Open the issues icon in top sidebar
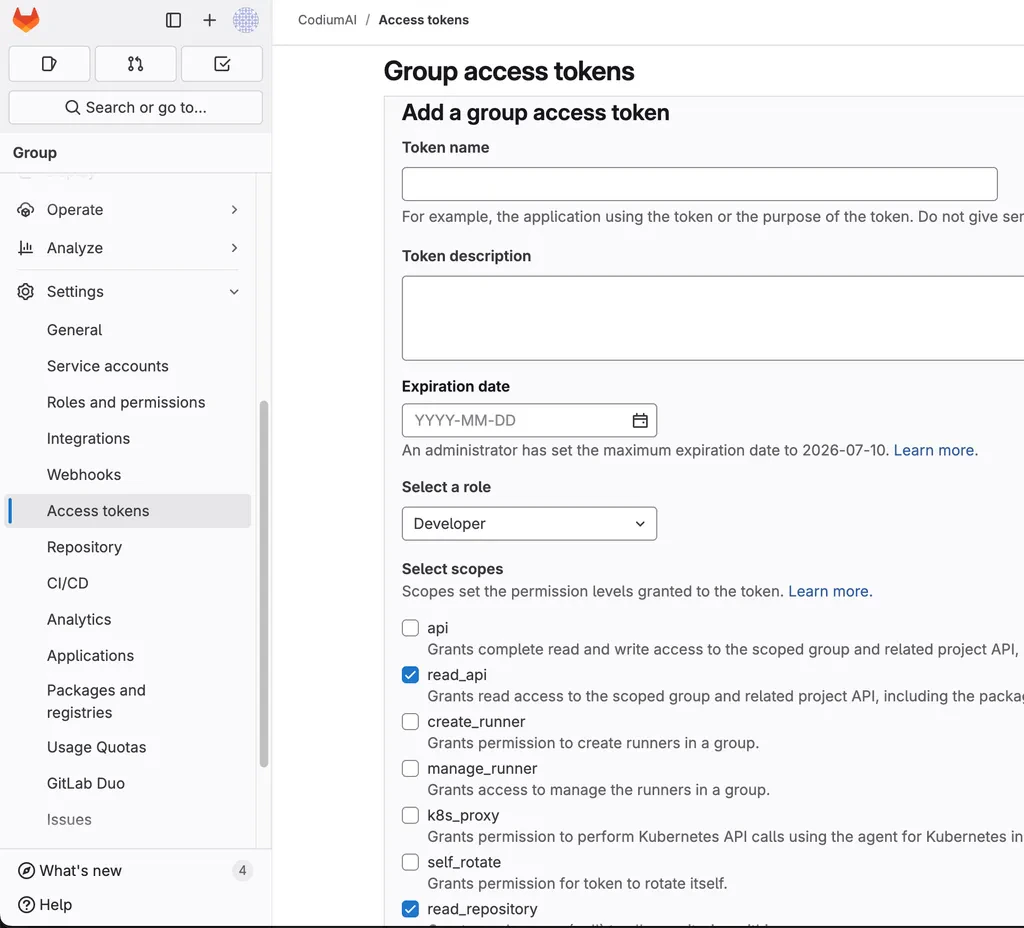The height and width of the screenshot is (928, 1024). [x=48, y=63]
